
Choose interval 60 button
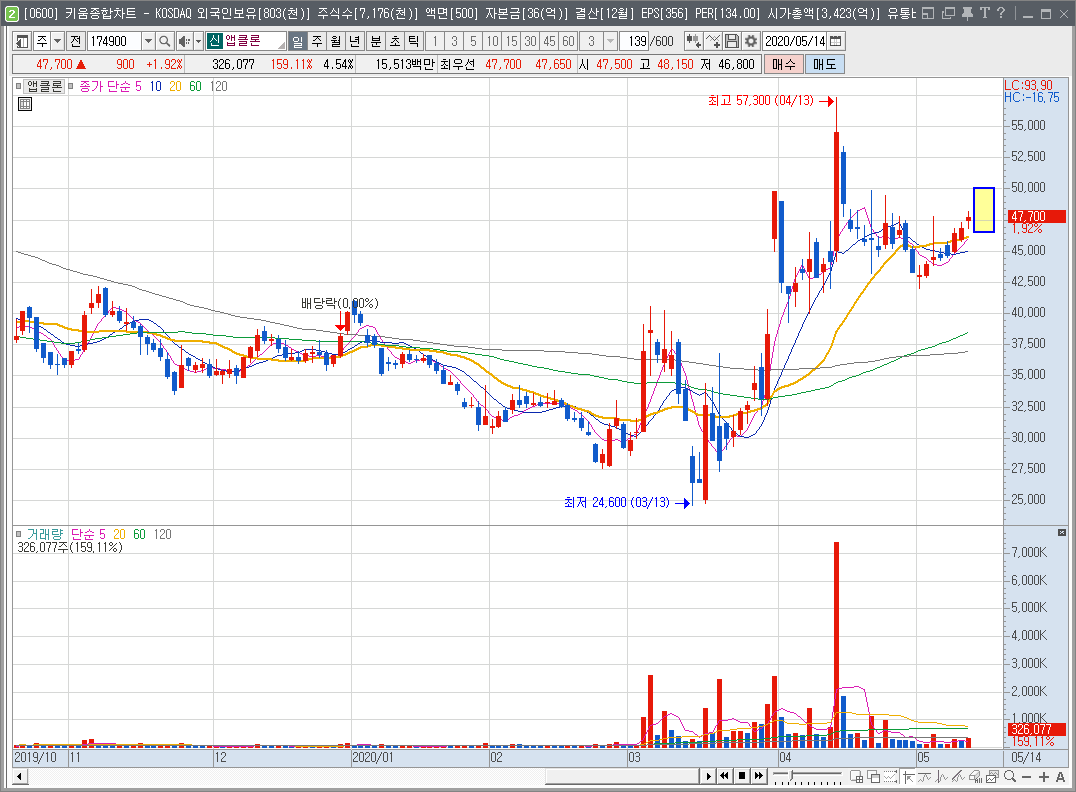pos(568,41)
